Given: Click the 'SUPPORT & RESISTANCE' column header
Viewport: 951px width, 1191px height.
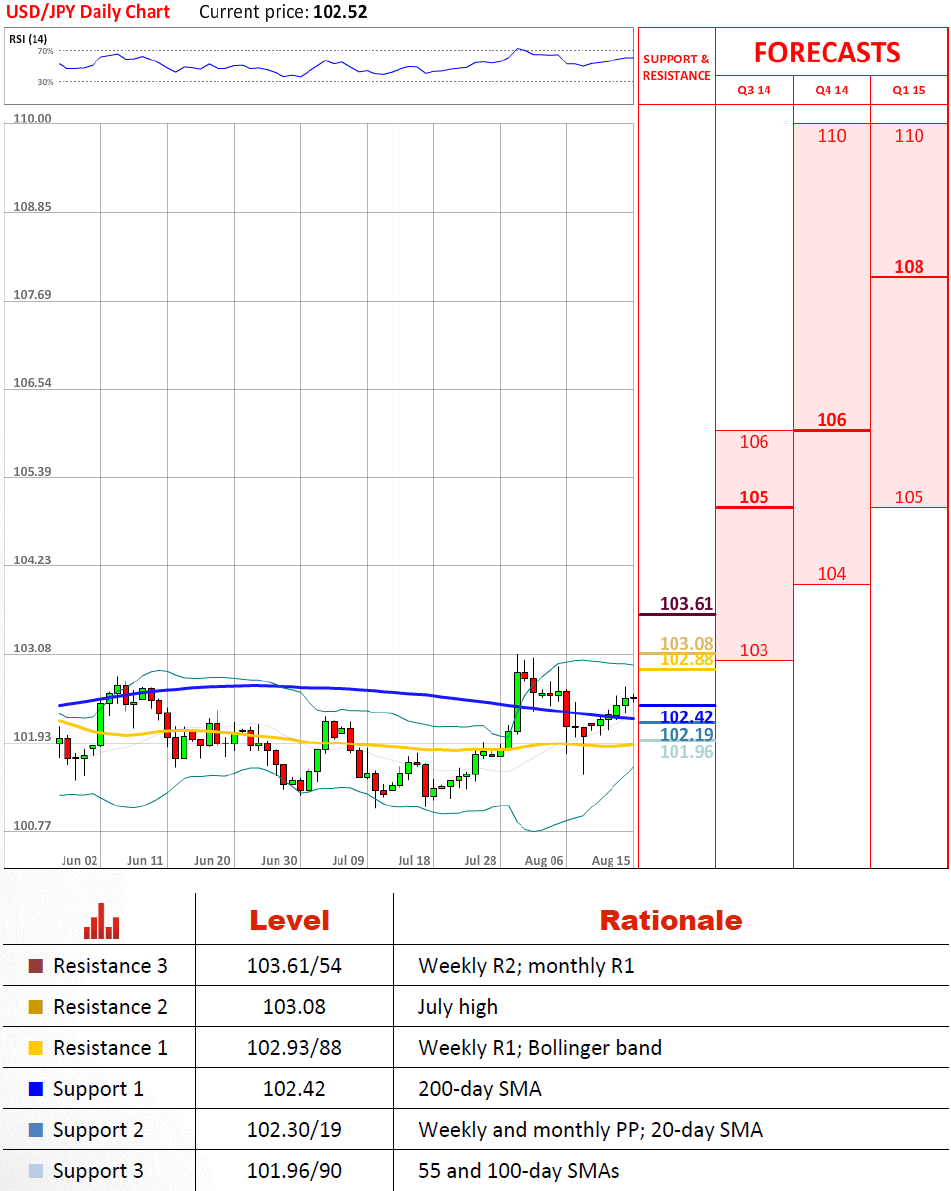Looking at the screenshot, I should tap(676, 67).
